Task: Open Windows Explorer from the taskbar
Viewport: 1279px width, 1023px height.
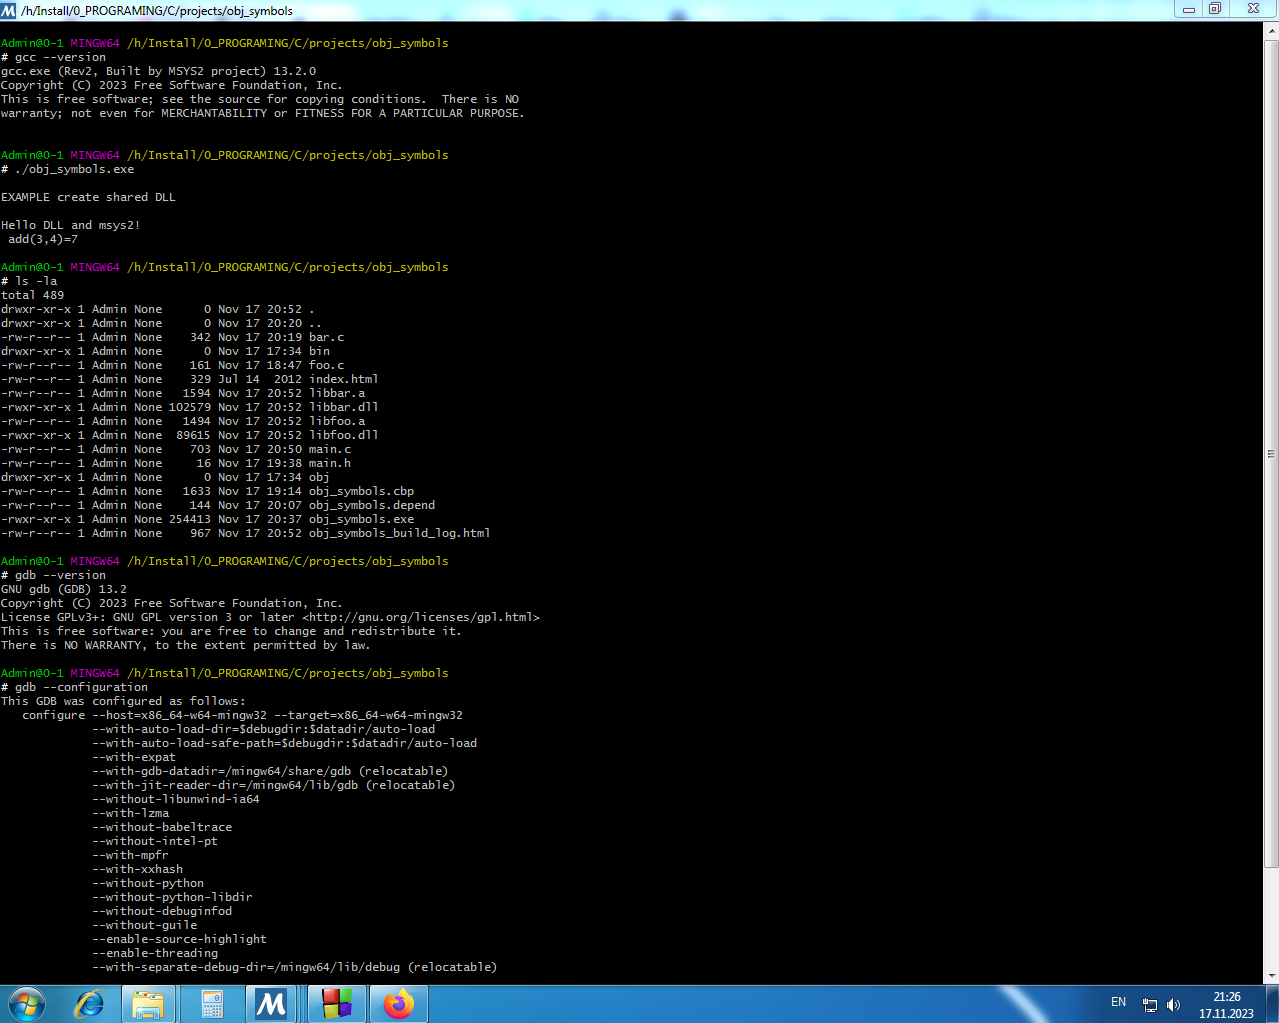Action: [148, 1004]
